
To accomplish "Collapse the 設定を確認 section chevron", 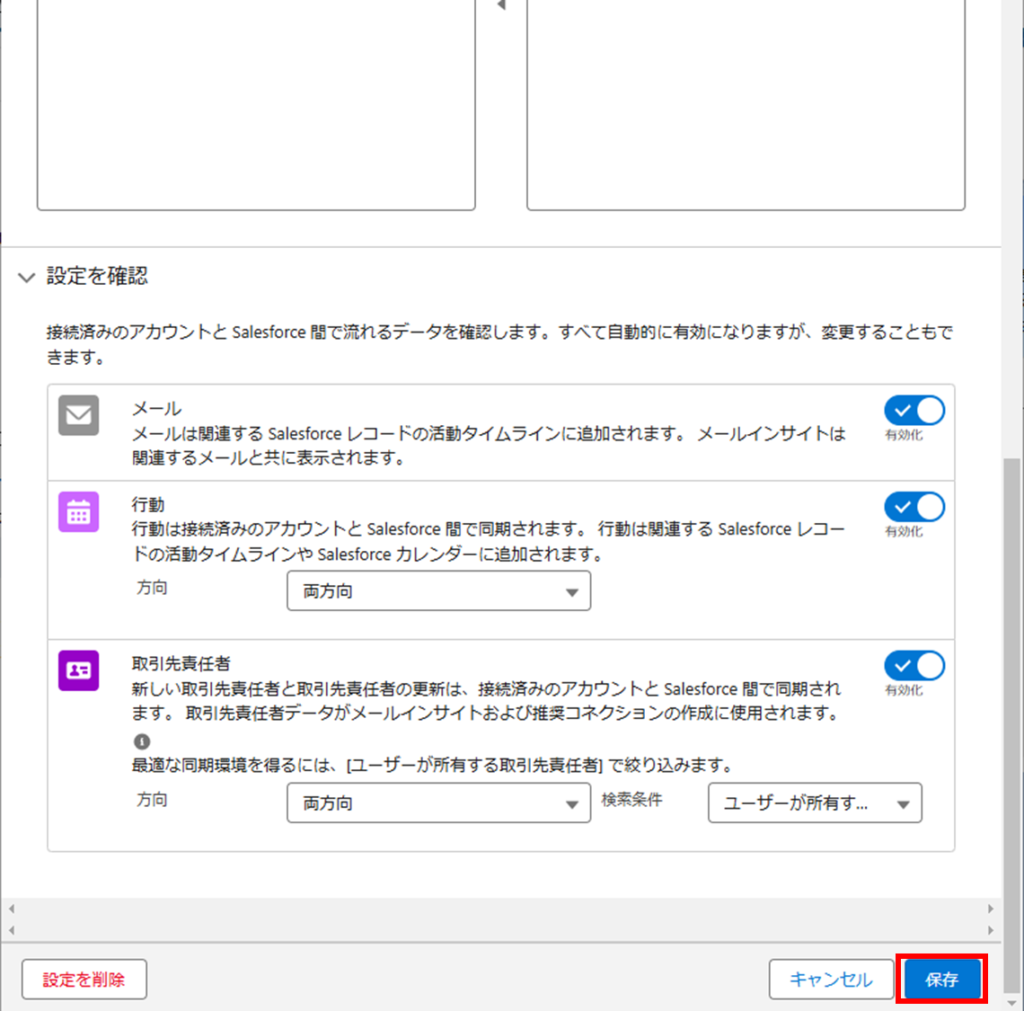I will [x=26, y=278].
